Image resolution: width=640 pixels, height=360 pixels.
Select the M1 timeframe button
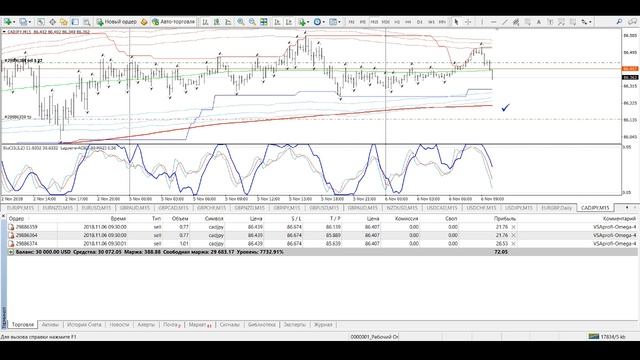click(x=351, y=22)
